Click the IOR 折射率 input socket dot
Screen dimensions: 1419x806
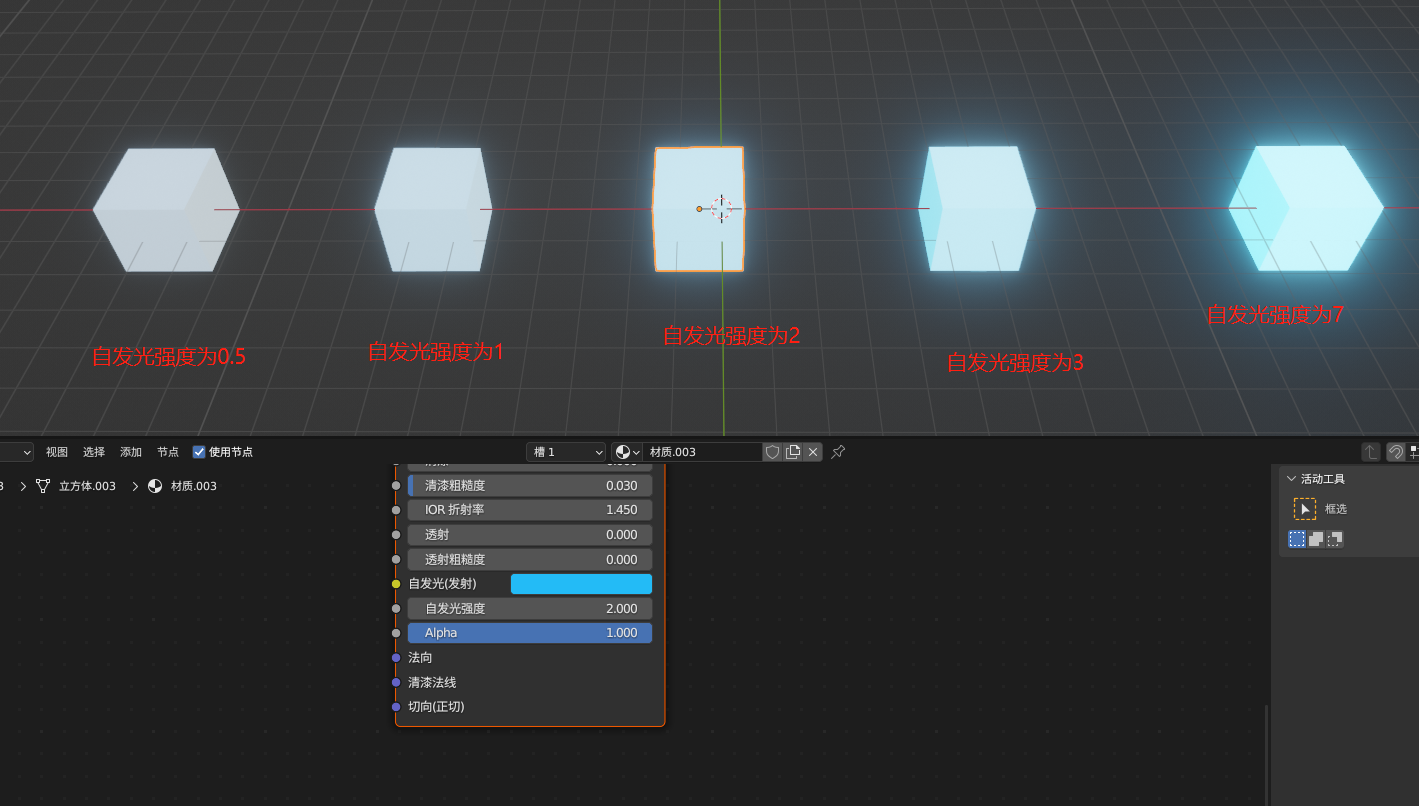tap(396, 510)
